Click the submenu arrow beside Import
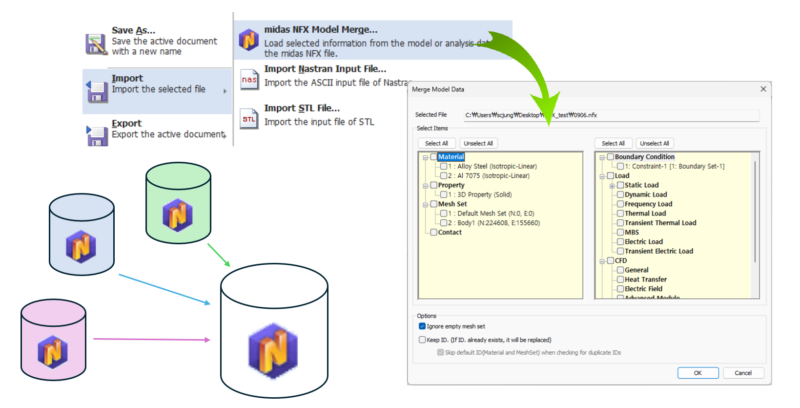The image size is (800, 408). tap(225, 91)
